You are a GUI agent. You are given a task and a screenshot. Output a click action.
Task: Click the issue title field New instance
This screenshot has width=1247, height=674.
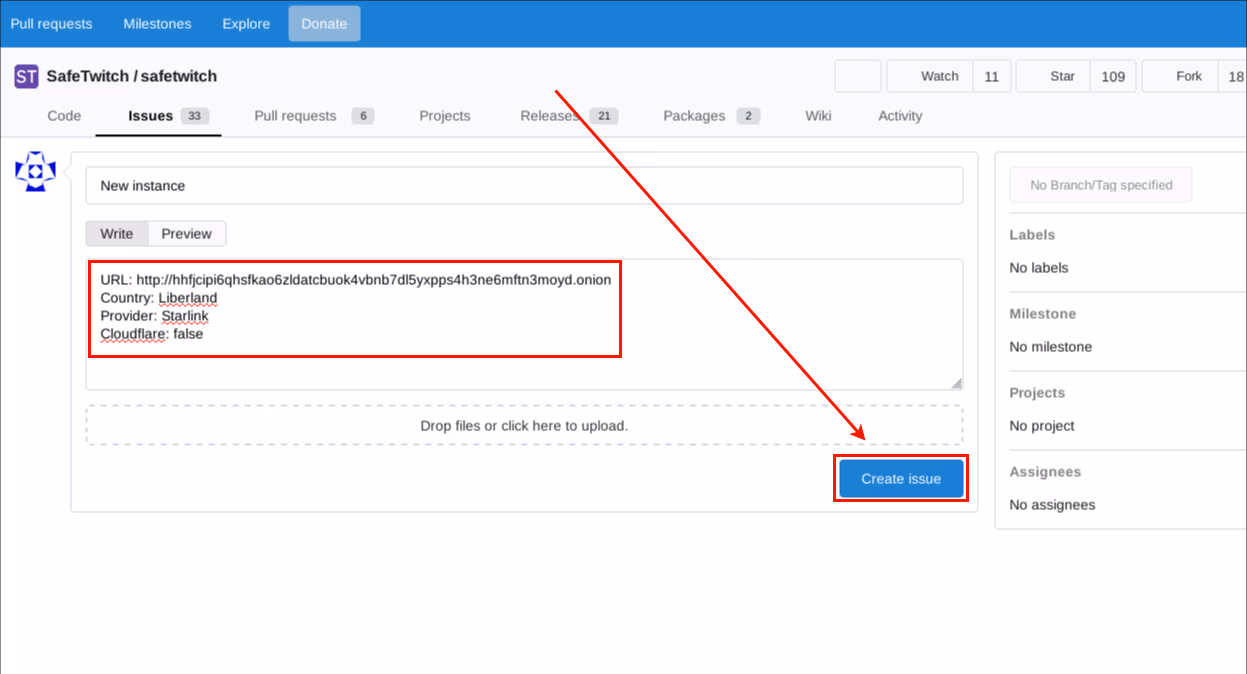(525, 185)
